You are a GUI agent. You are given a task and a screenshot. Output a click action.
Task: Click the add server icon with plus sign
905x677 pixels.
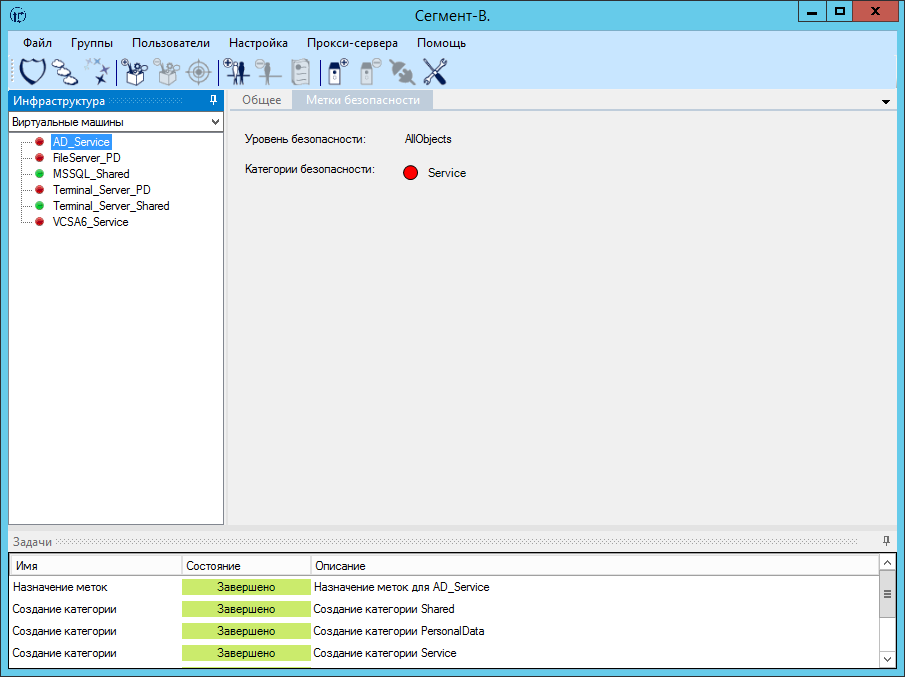(337, 72)
